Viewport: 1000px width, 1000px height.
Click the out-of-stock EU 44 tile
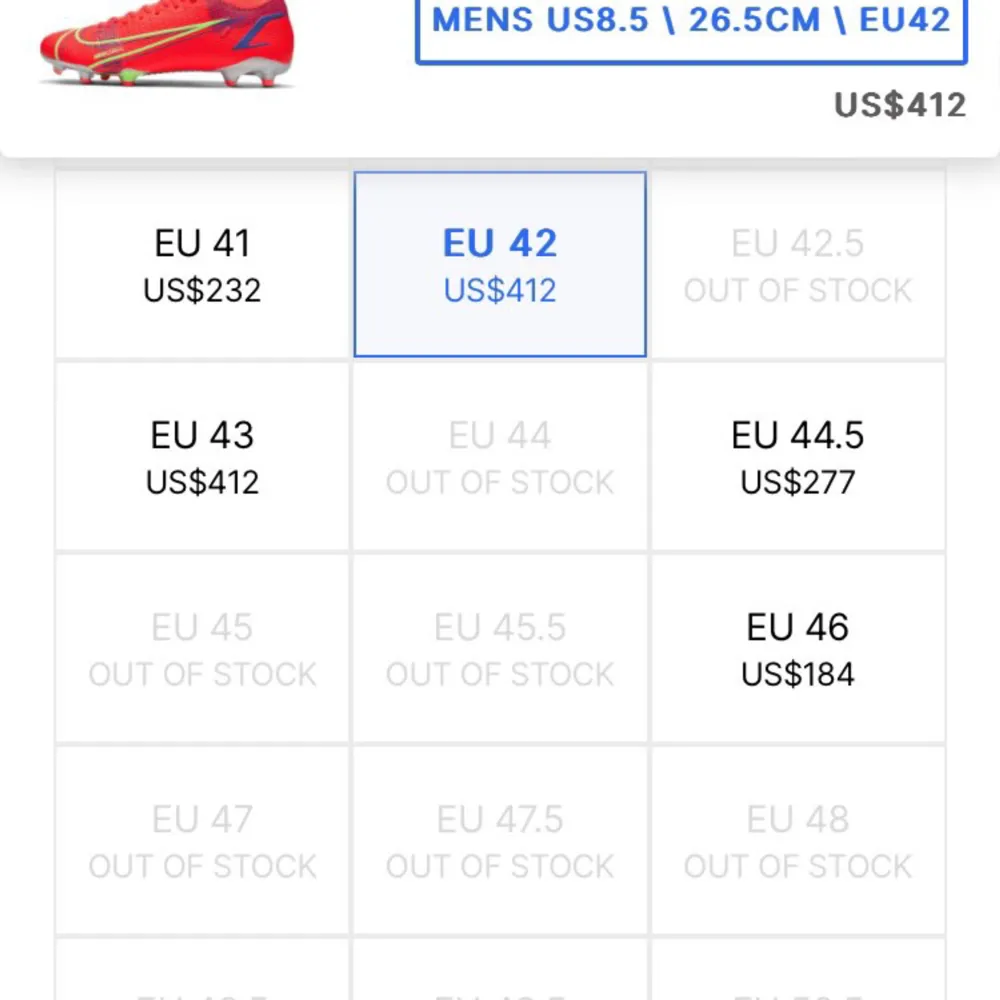[499, 455]
